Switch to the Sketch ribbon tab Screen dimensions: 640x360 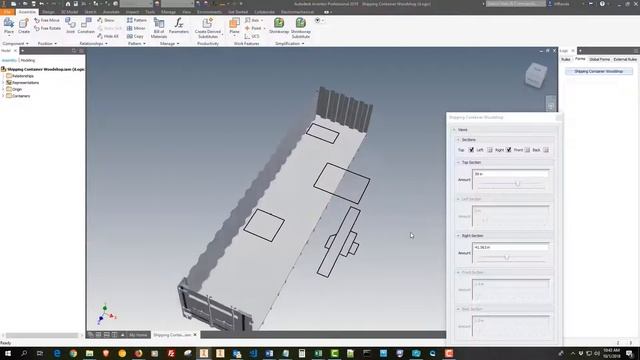[x=90, y=12]
